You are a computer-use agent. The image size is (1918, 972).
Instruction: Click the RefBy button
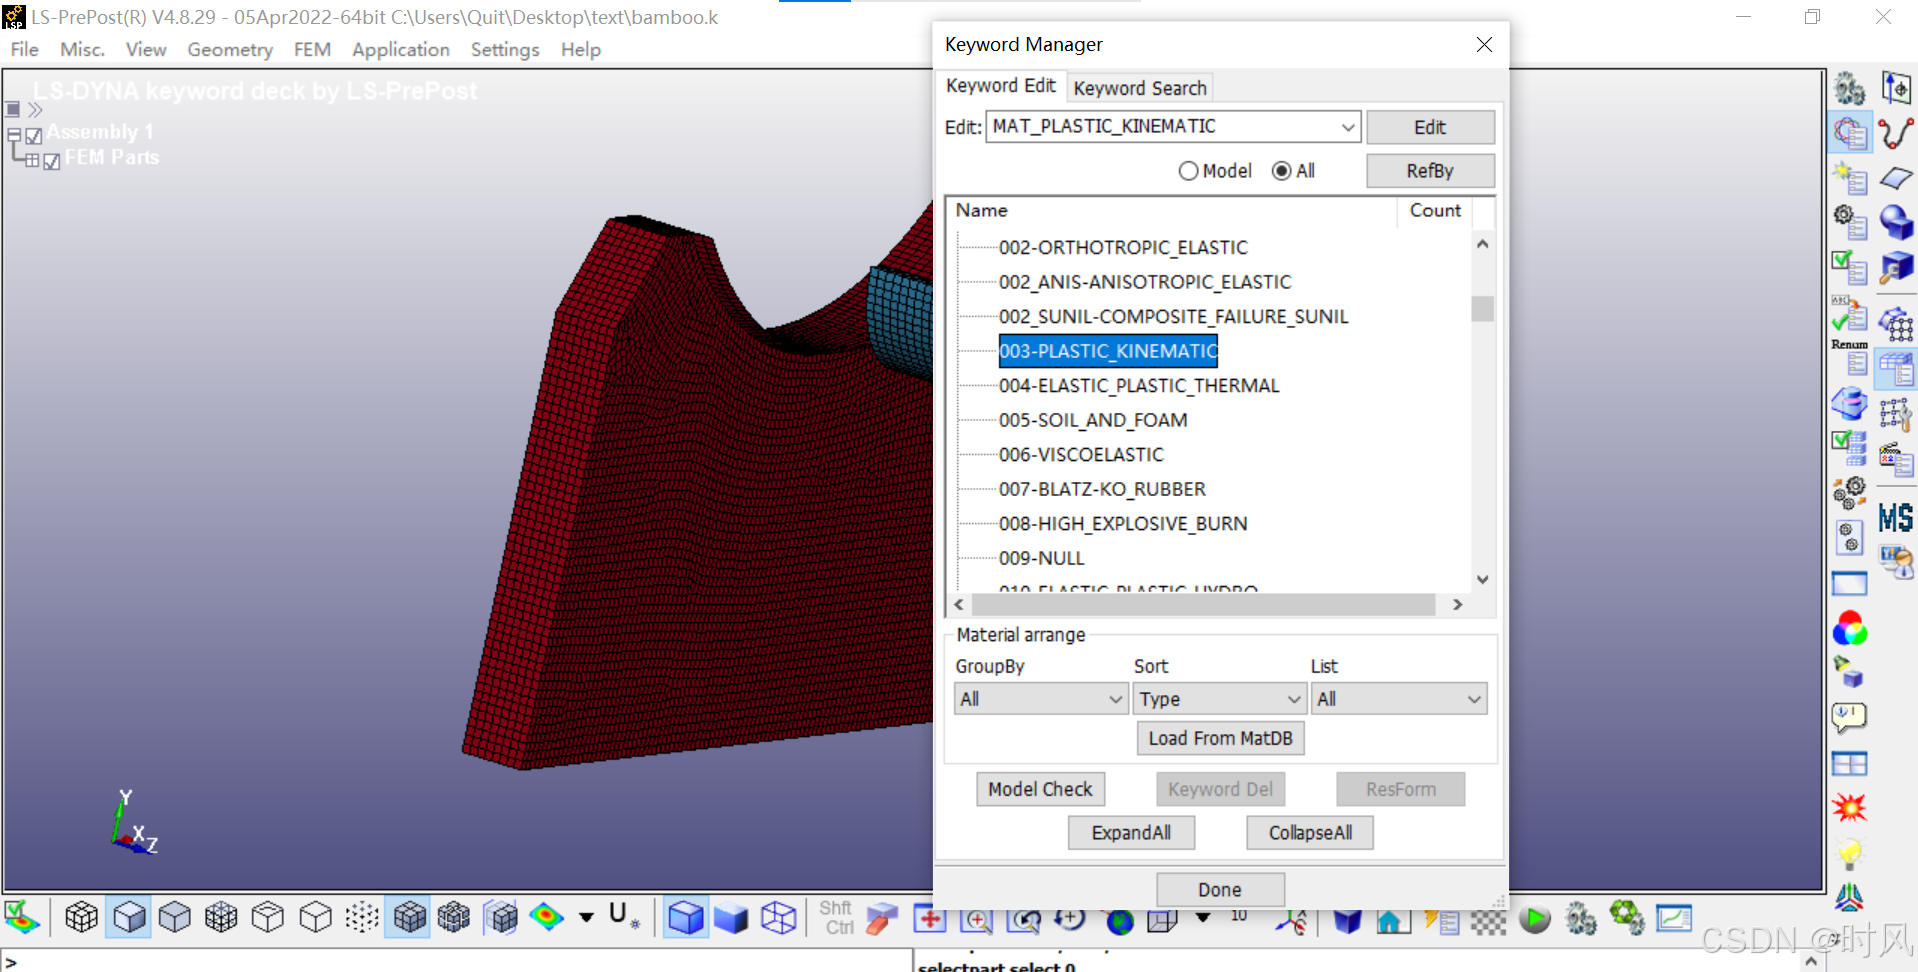(x=1430, y=171)
